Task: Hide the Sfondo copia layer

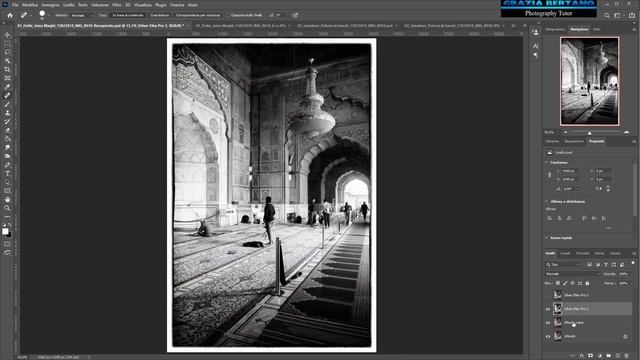Action: coord(548,323)
